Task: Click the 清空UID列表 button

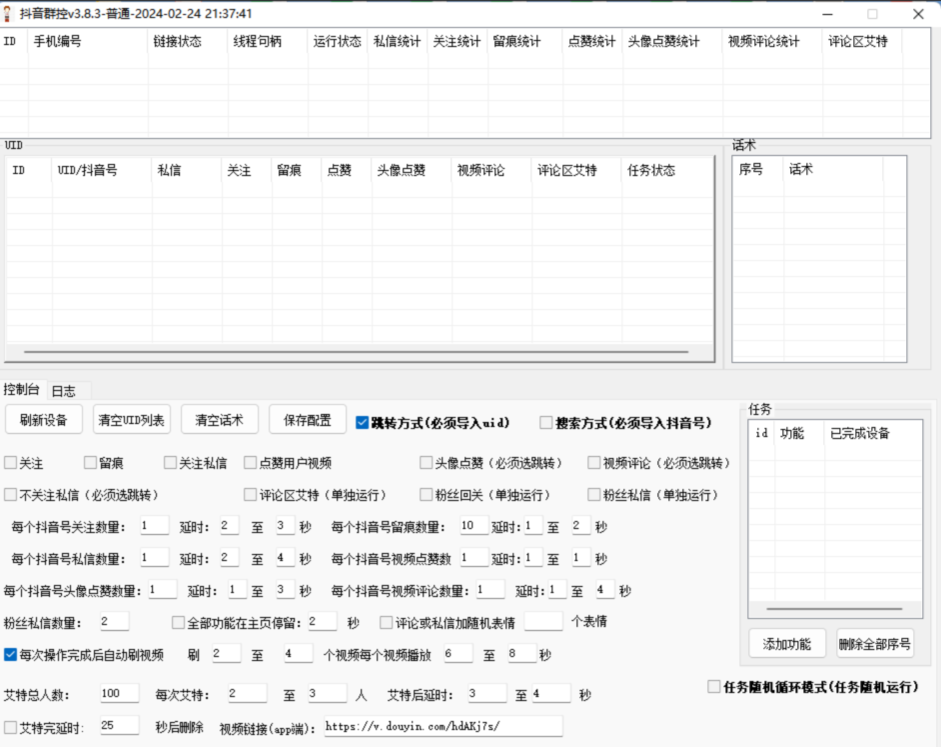Action: pos(131,419)
